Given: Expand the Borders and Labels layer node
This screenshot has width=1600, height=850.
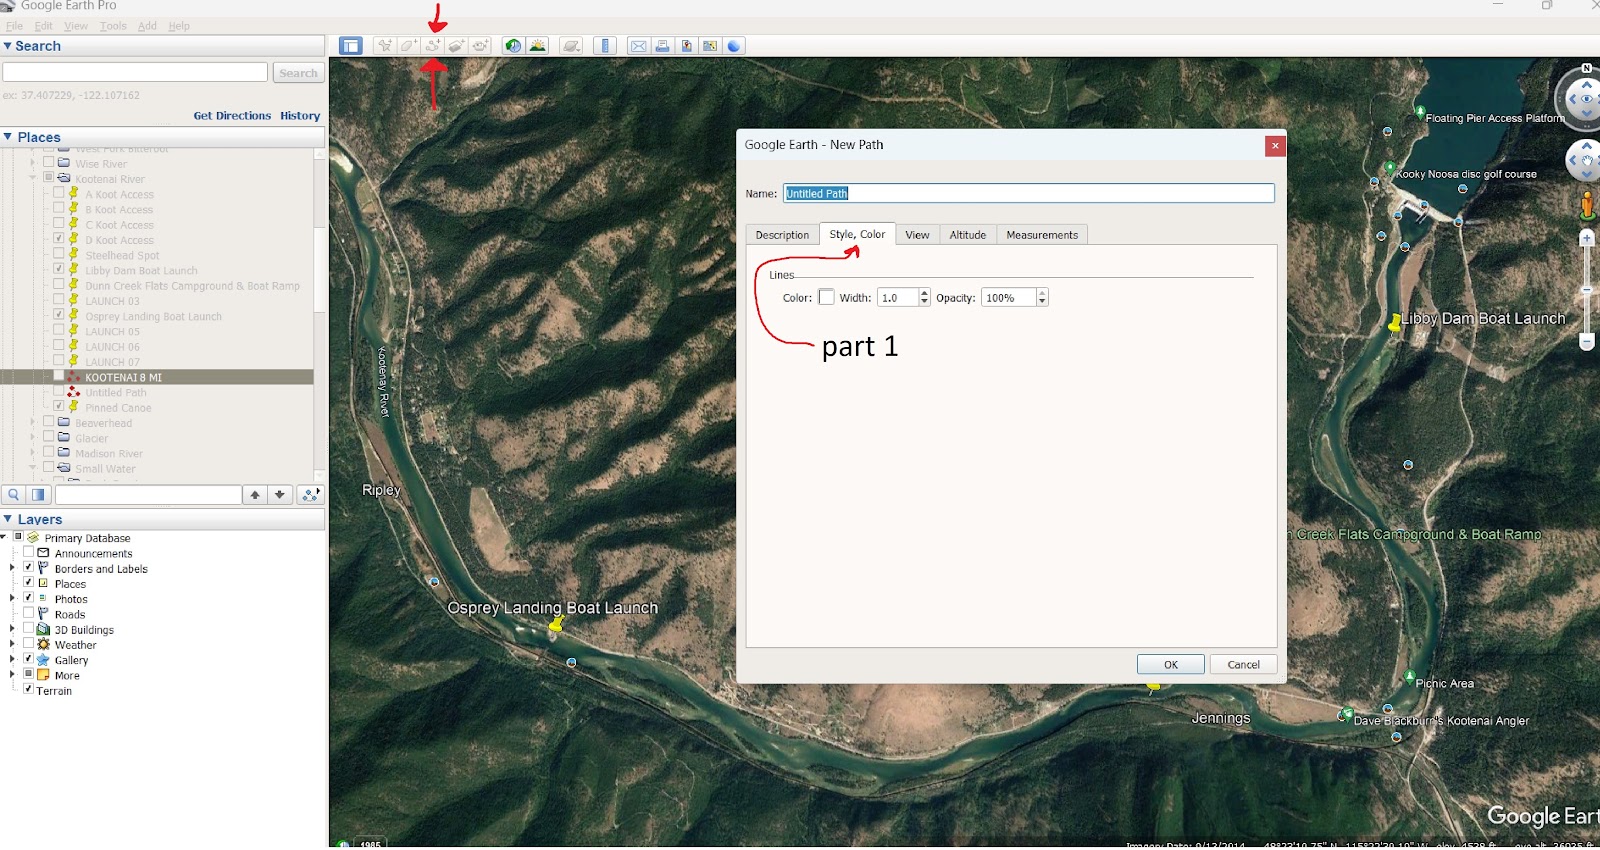Looking at the screenshot, I should (12, 568).
